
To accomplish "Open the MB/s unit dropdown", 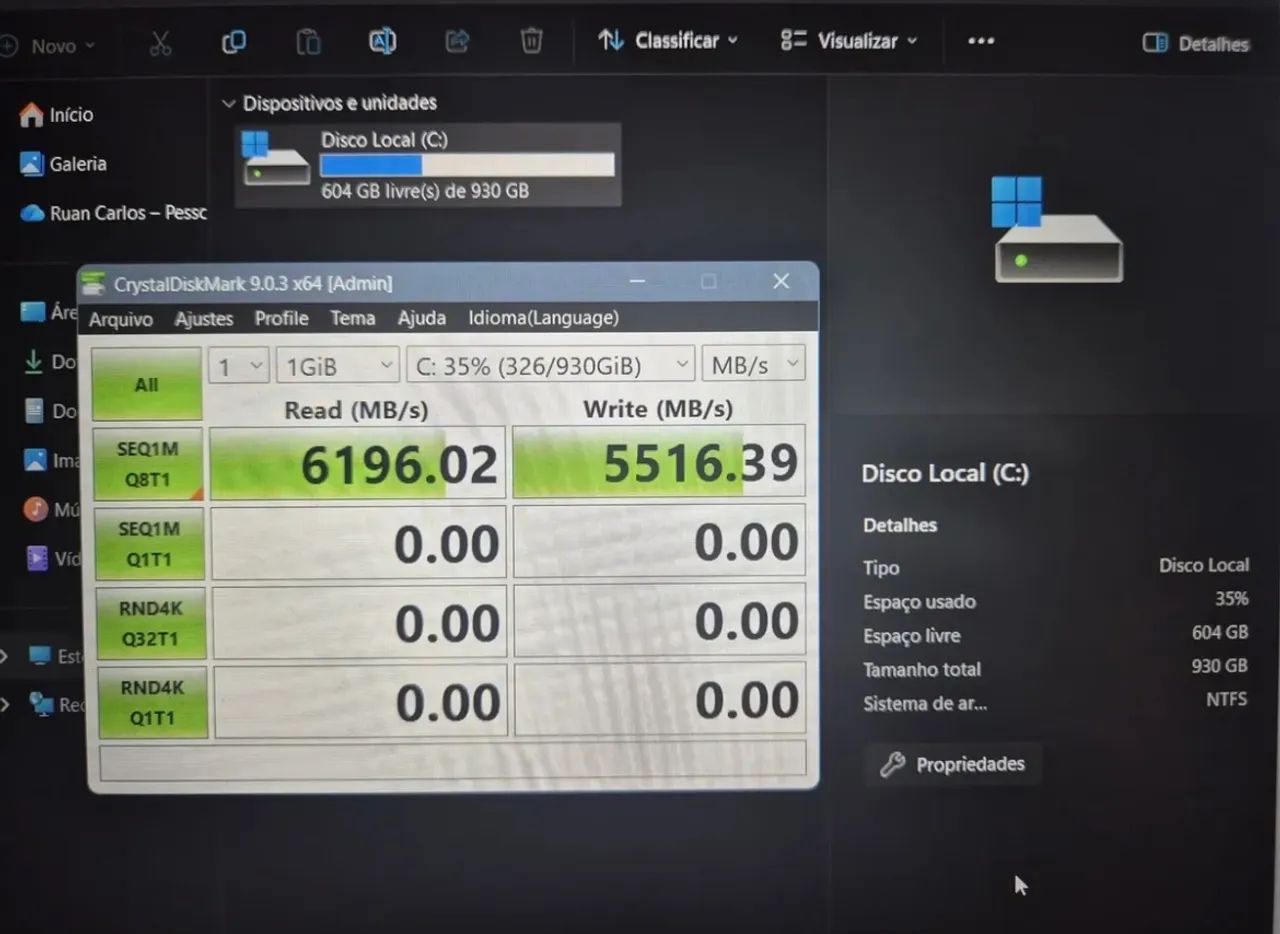I will tap(753, 364).
